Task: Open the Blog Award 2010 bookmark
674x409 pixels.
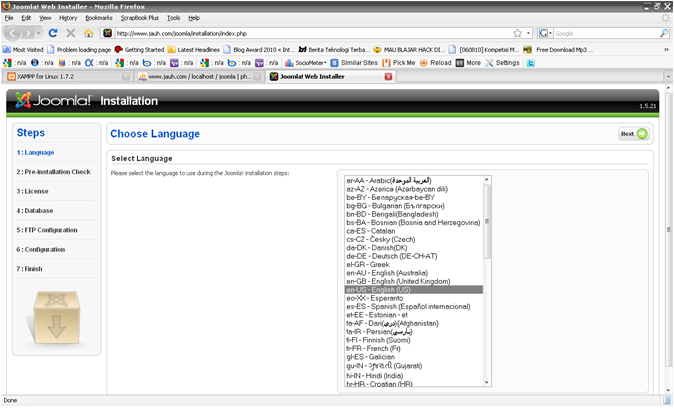Action: pyautogui.click(x=259, y=50)
